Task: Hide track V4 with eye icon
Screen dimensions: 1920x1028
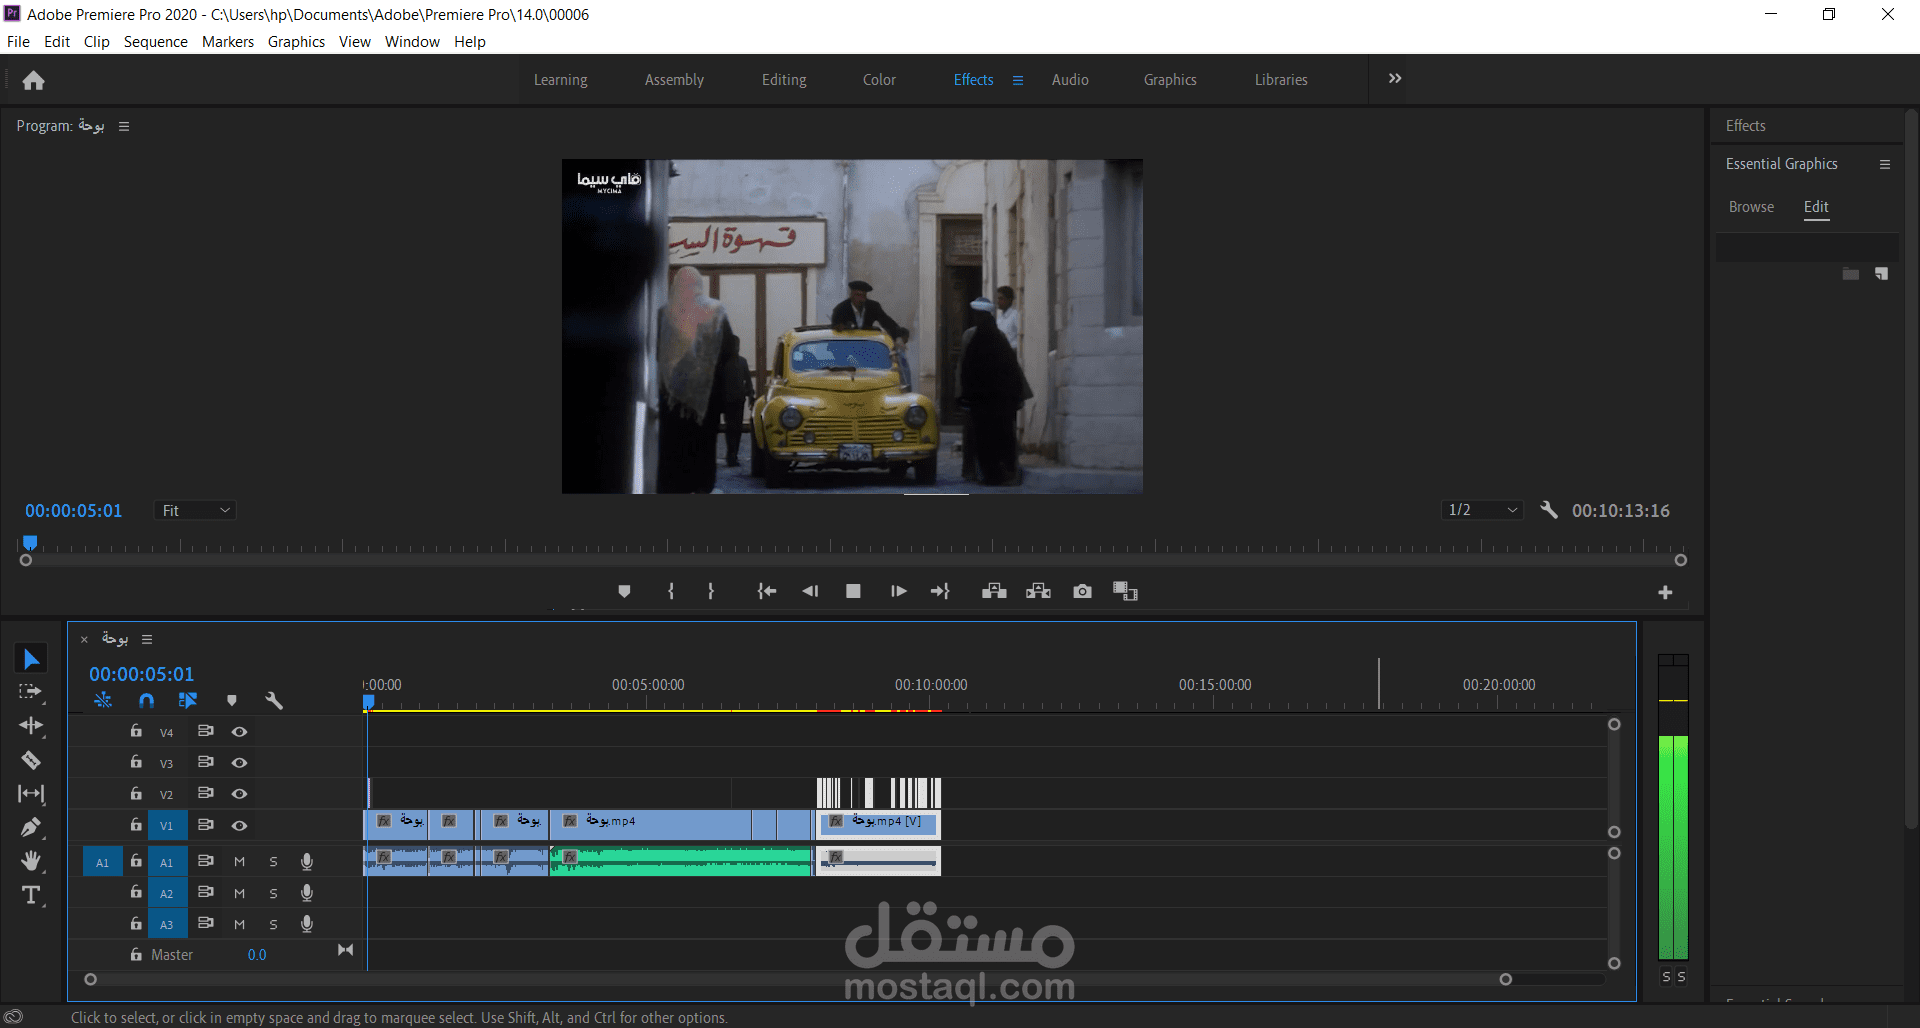Action: click(x=240, y=732)
